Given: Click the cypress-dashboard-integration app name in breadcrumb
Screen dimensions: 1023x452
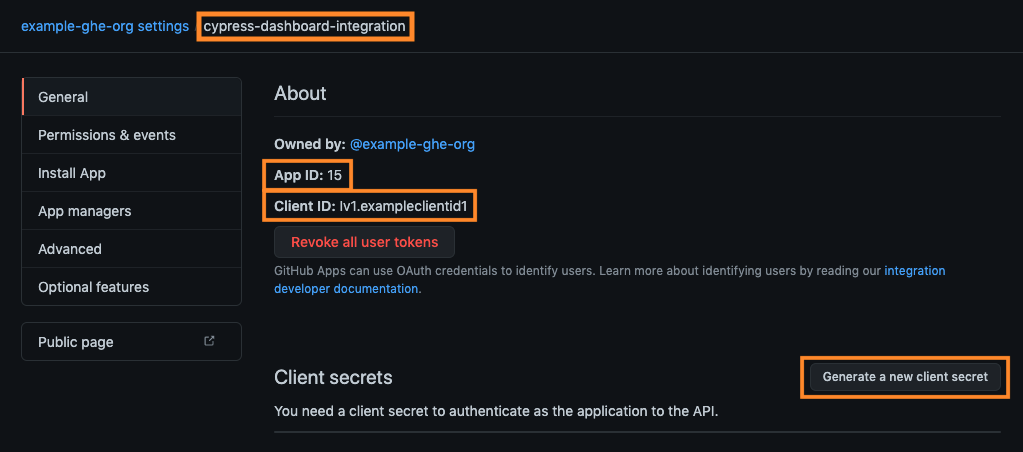Looking at the screenshot, I should click(305, 26).
